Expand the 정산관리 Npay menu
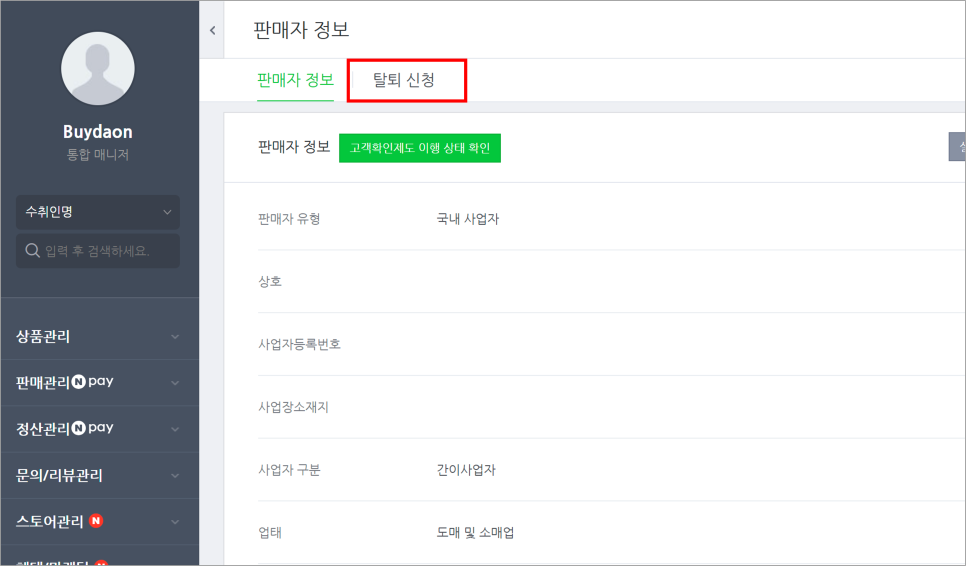The height and width of the screenshot is (566, 966). (x=98, y=429)
